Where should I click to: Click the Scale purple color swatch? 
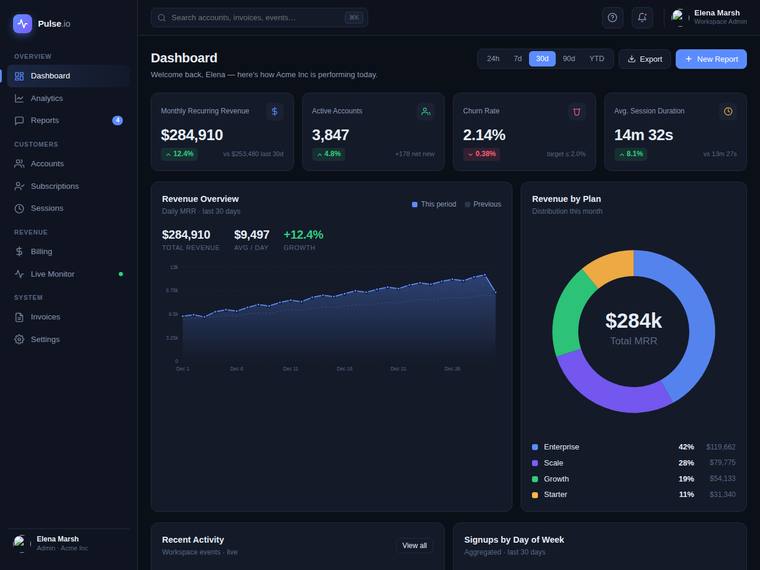(535, 463)
